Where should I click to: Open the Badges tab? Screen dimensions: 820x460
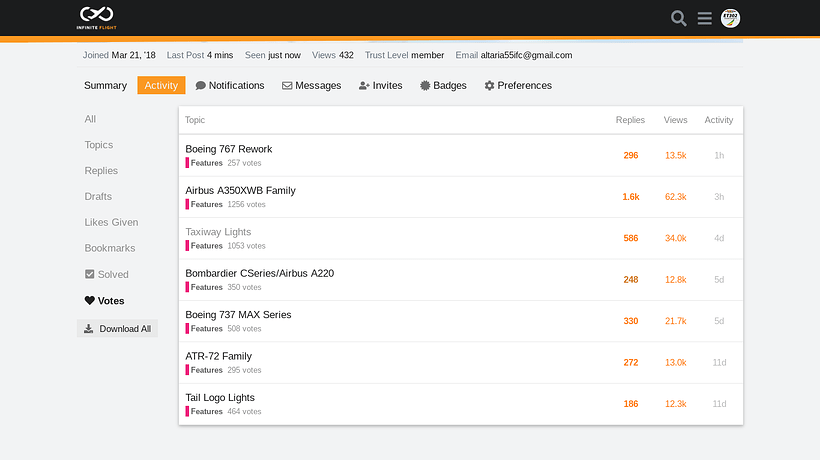443,85
